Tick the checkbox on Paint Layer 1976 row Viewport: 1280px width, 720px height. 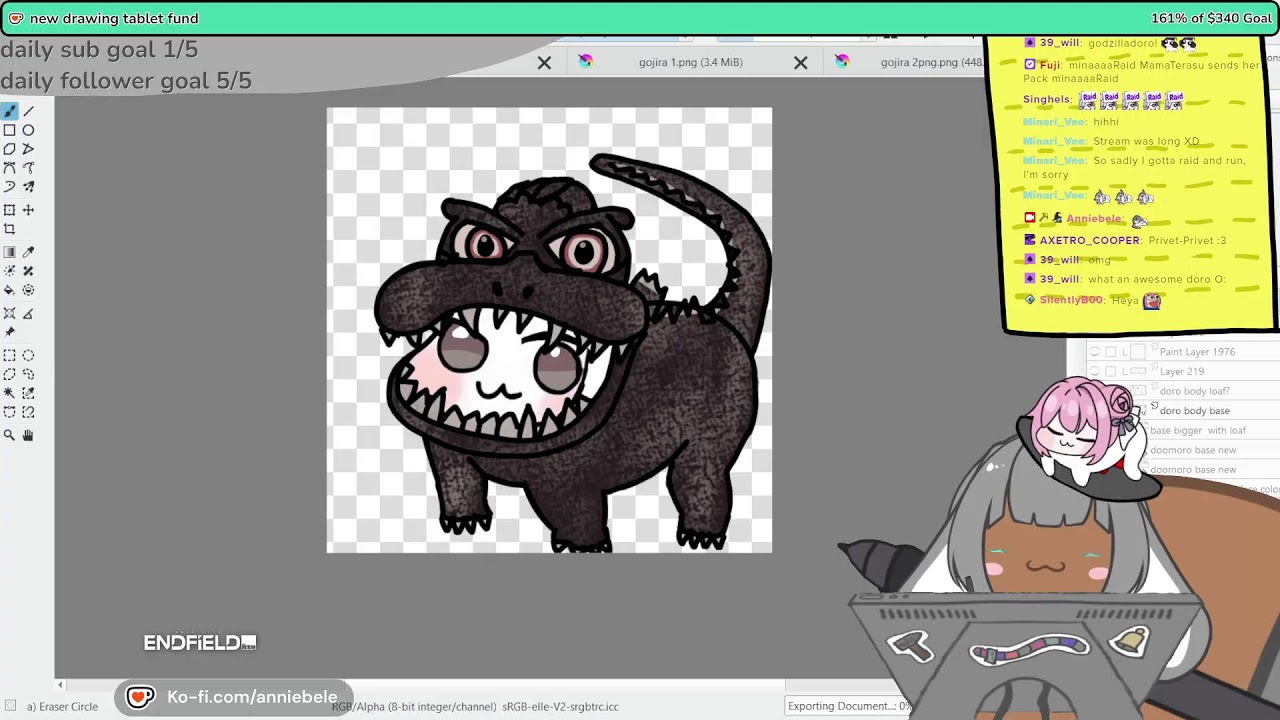1110,352
